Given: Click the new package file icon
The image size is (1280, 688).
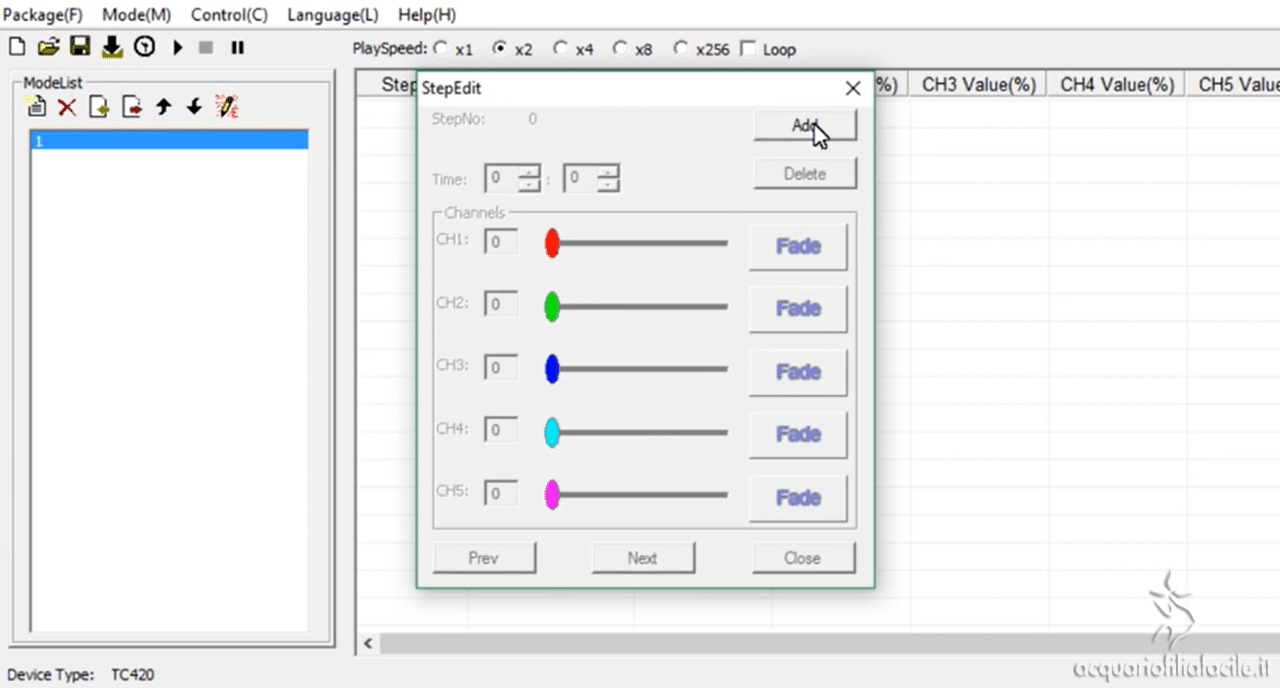Looking at the screenshot, I should pos(17,47).
